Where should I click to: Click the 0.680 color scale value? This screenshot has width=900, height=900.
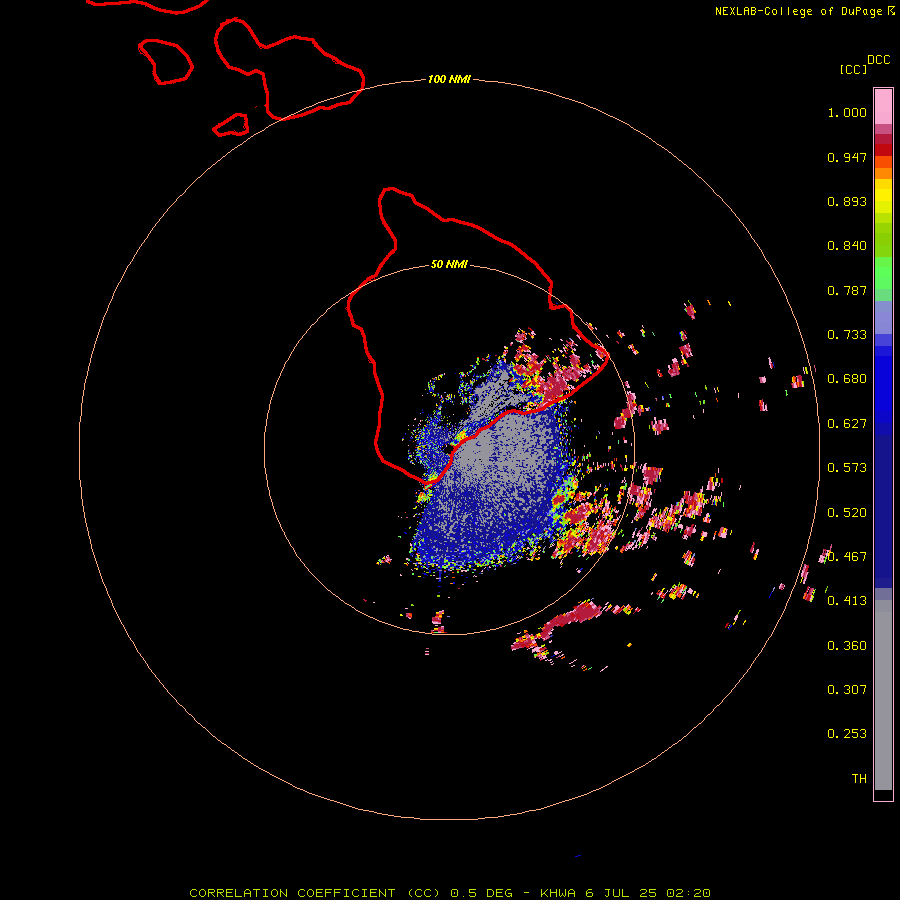click(x=847, y=379)
